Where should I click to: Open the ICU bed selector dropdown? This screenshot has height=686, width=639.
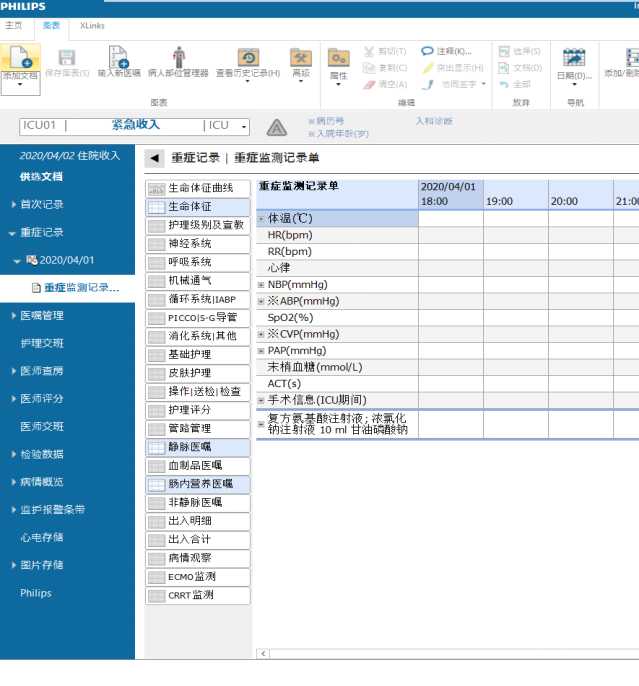click(243, 127)
